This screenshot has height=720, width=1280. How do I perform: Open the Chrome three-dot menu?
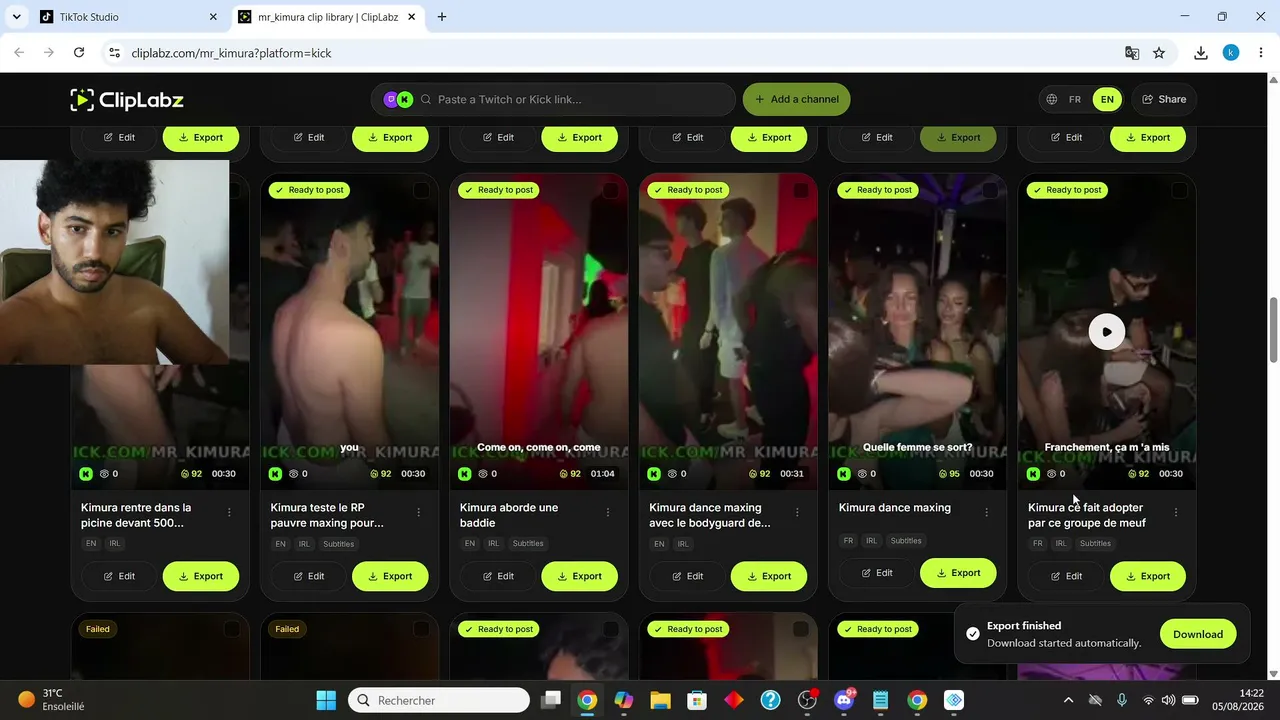click(1260, 53)
